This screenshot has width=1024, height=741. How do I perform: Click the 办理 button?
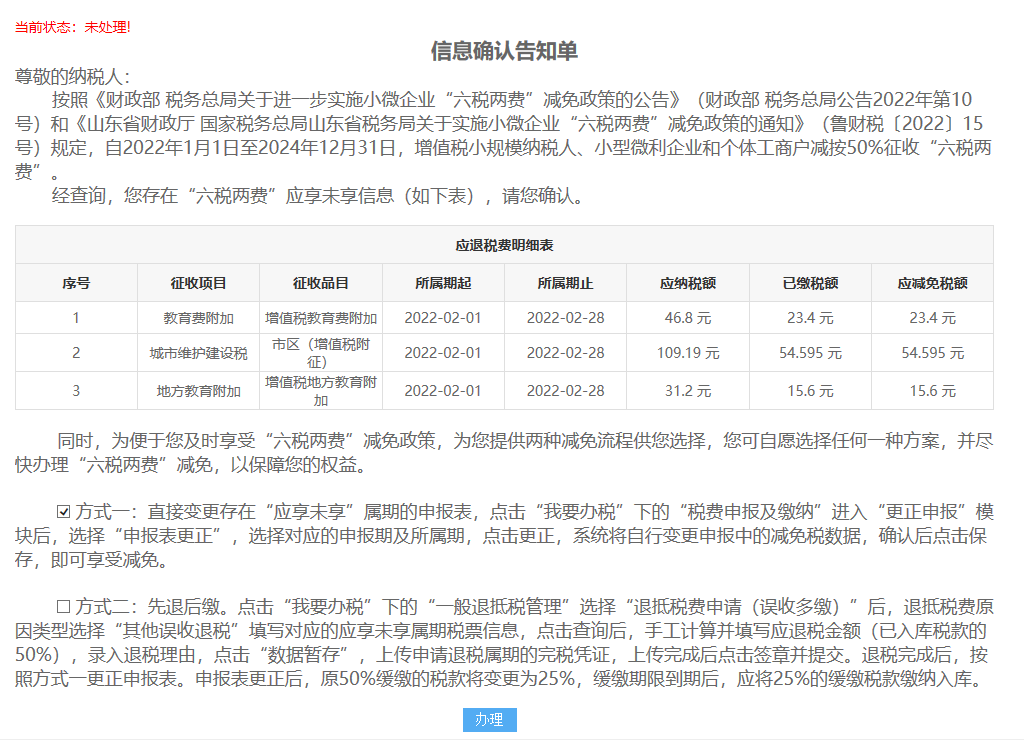[489, 719]
